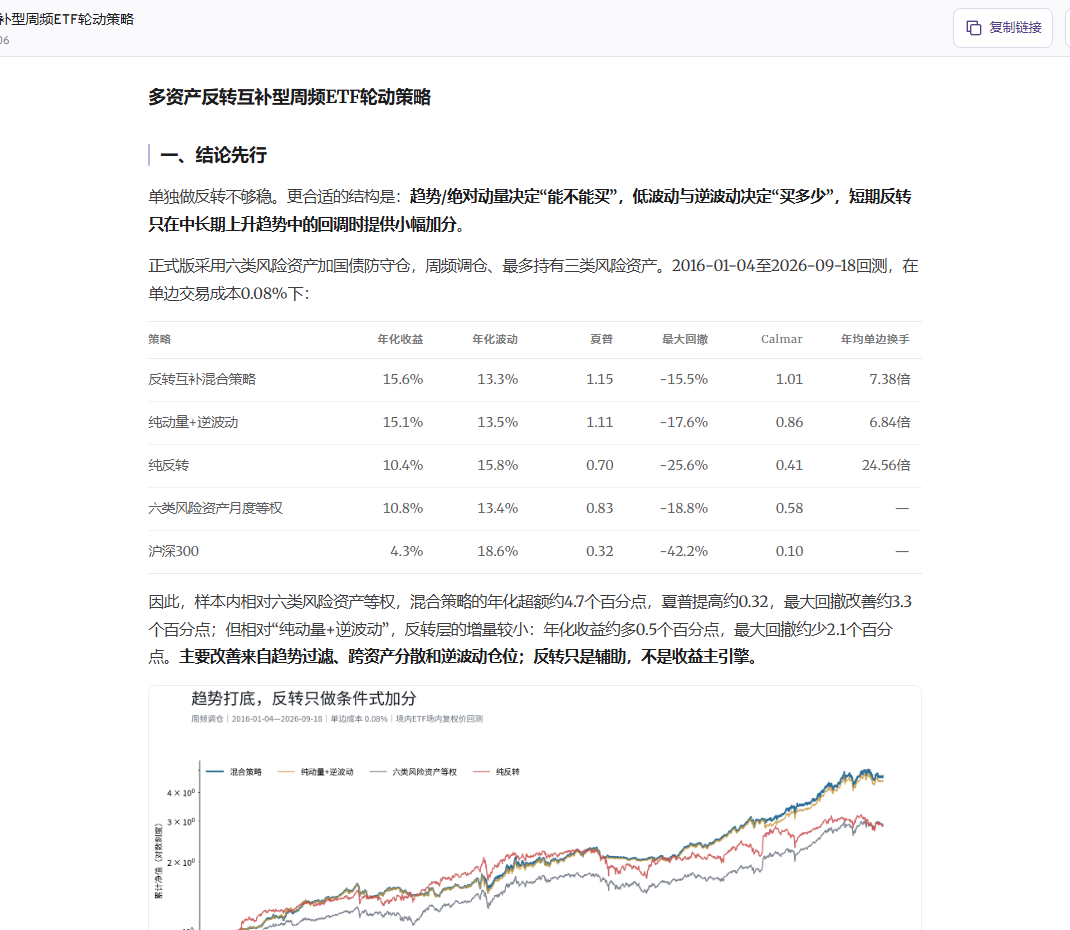This screenshot has width=1070, height=930.
Task: Click the turnover value 6.84倍
Action: (890, 422)
